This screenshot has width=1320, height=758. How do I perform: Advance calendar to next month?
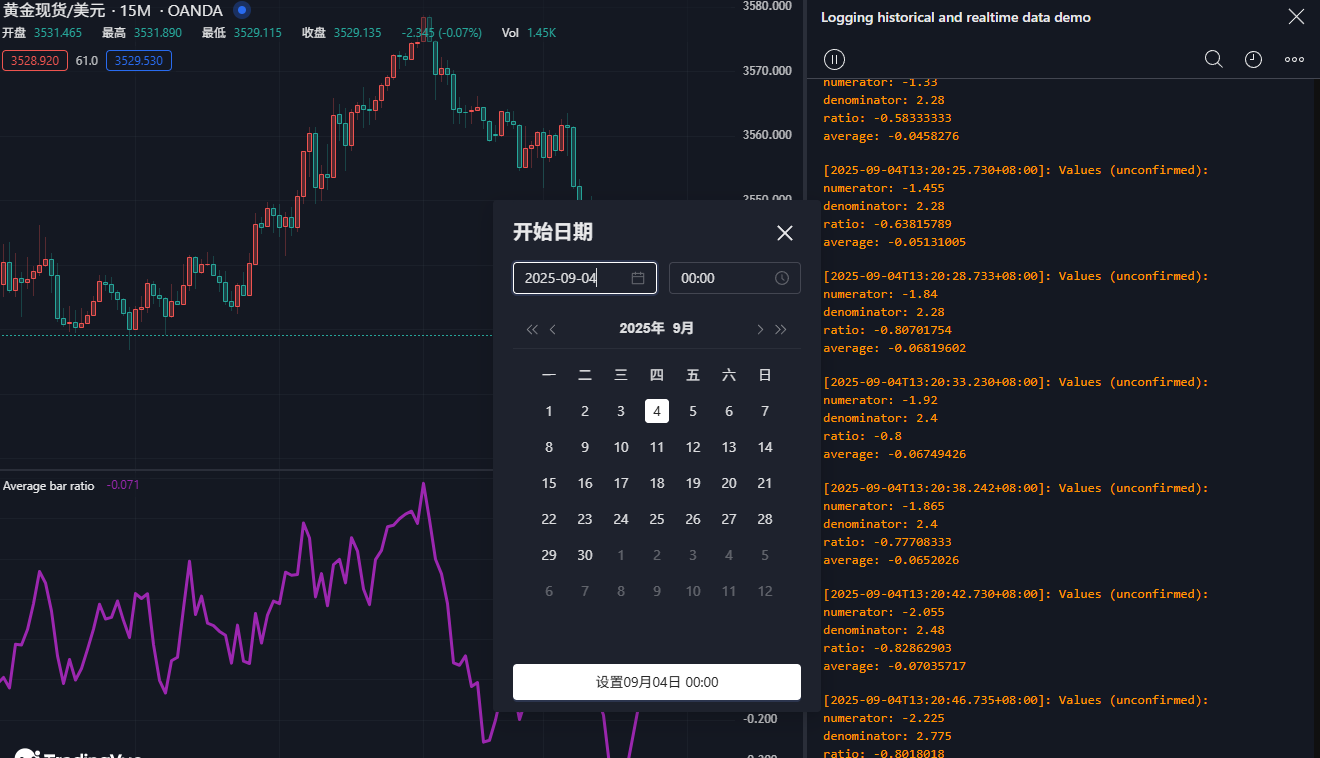click(x=760, y=329)
